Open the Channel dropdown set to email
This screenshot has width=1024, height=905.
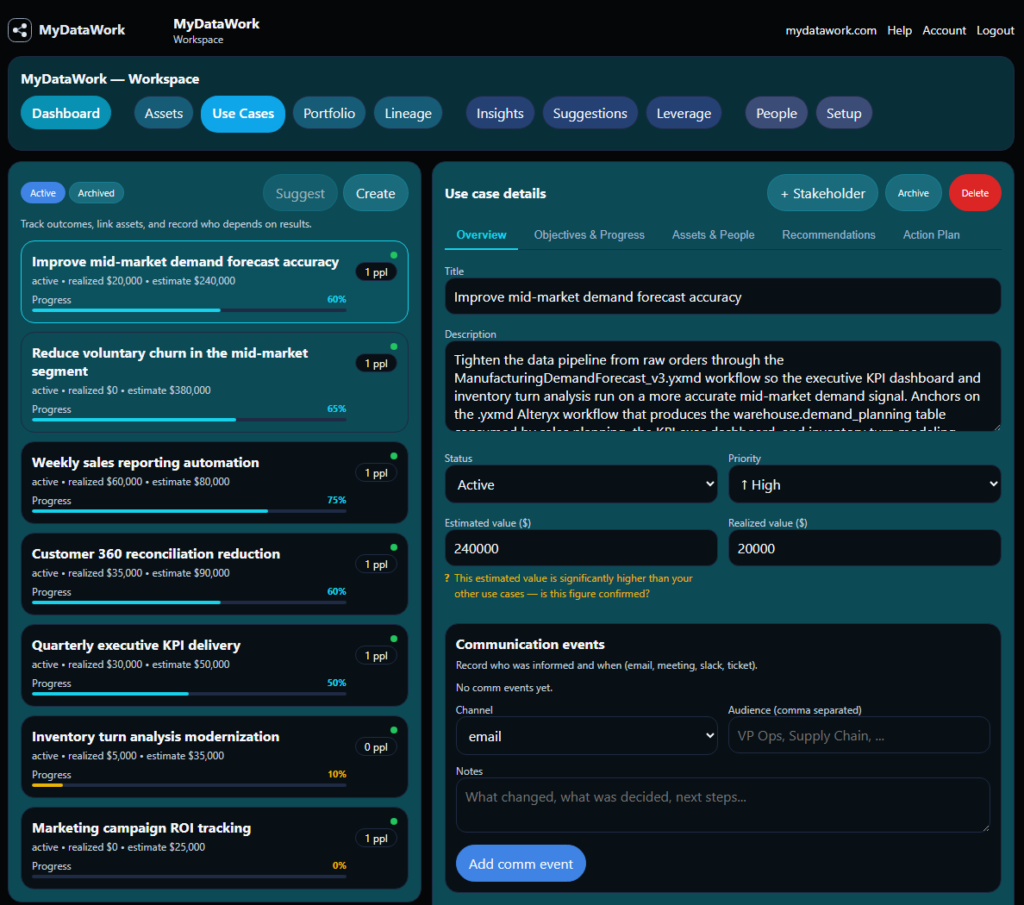tap(586, 736)
